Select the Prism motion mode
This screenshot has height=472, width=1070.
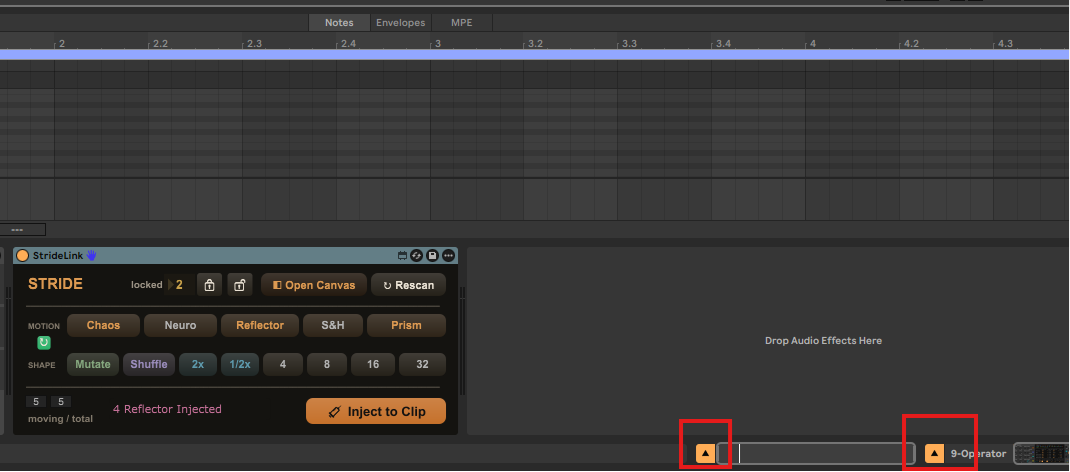(x=406, y=325)
